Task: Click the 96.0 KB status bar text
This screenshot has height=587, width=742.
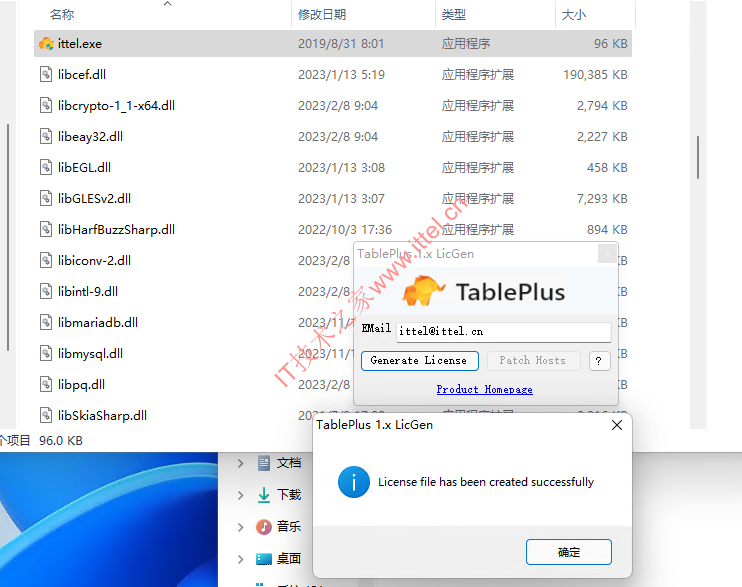Action: tap(61, 441)
